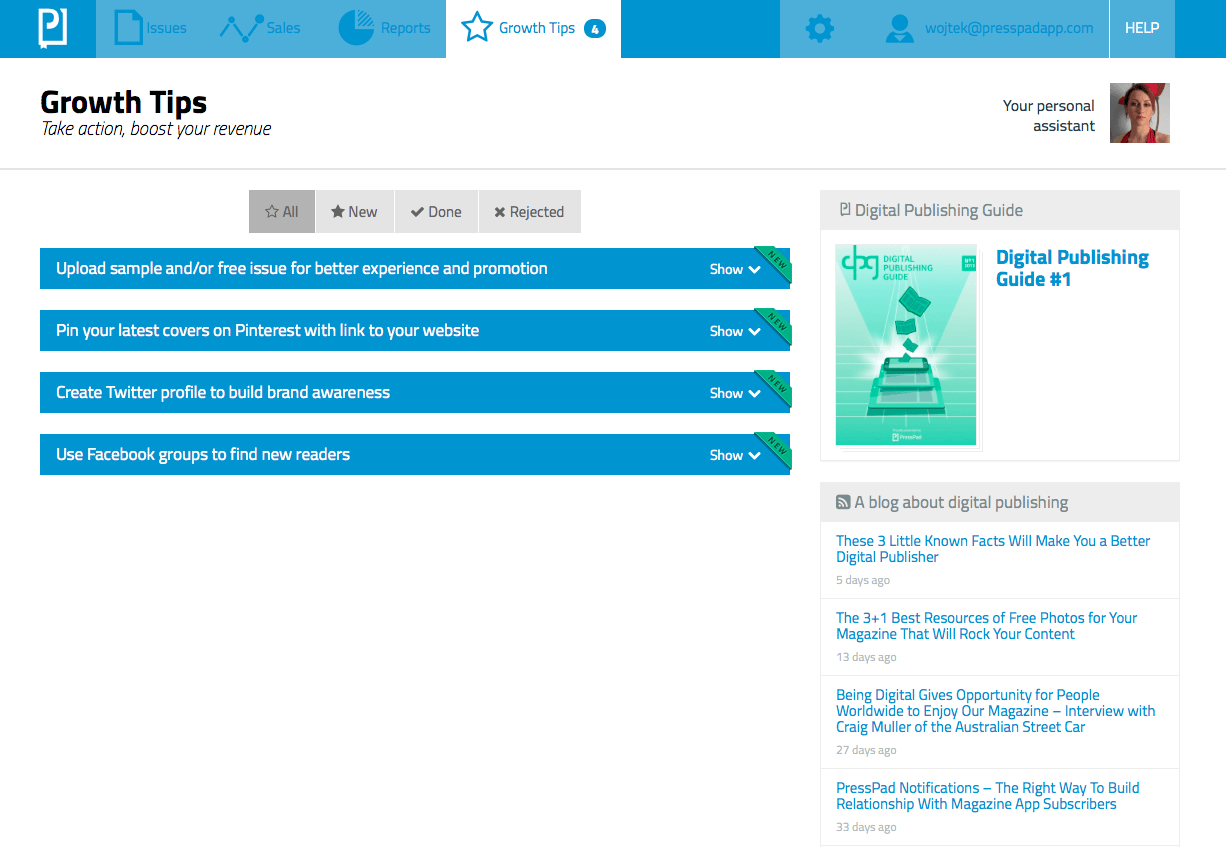Open Digital Publishing Guide #1 link
Image resolution: width=1226 pixels, height=847 pixels.
point(1072,268)
